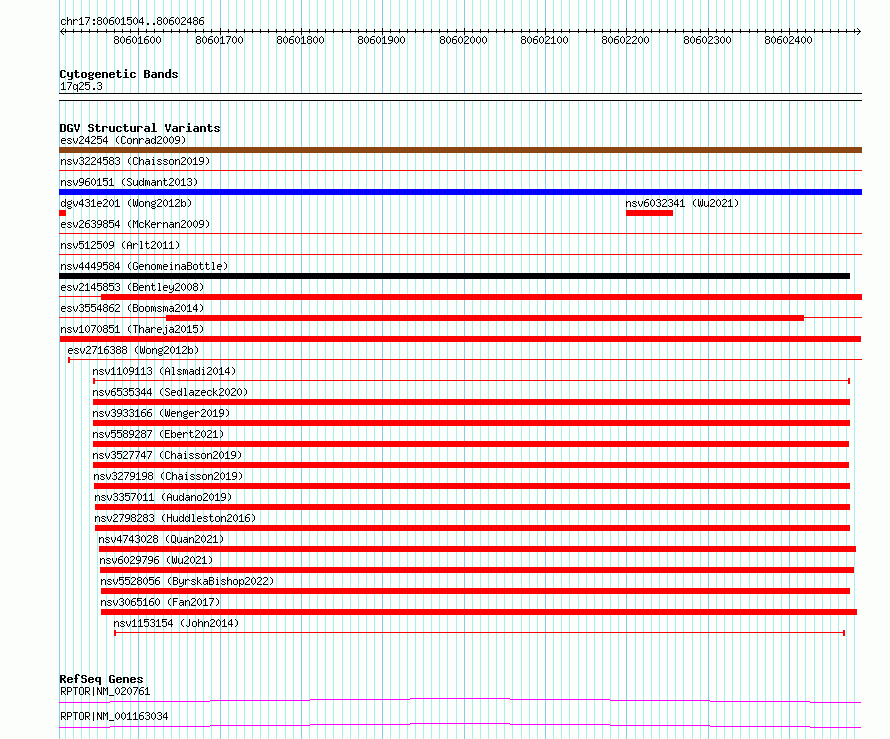890x739 pixels.
Task: Click nsv4449584 (GenomeinaBottle) label
Action: pyautogui.click(x=144, y=266)
